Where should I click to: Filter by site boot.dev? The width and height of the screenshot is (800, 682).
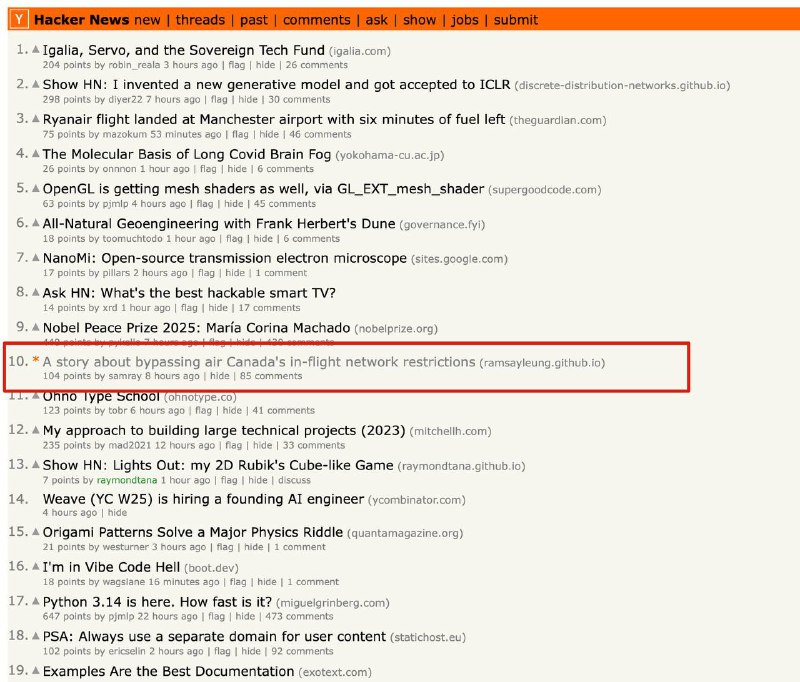click(x=211, y=568)
